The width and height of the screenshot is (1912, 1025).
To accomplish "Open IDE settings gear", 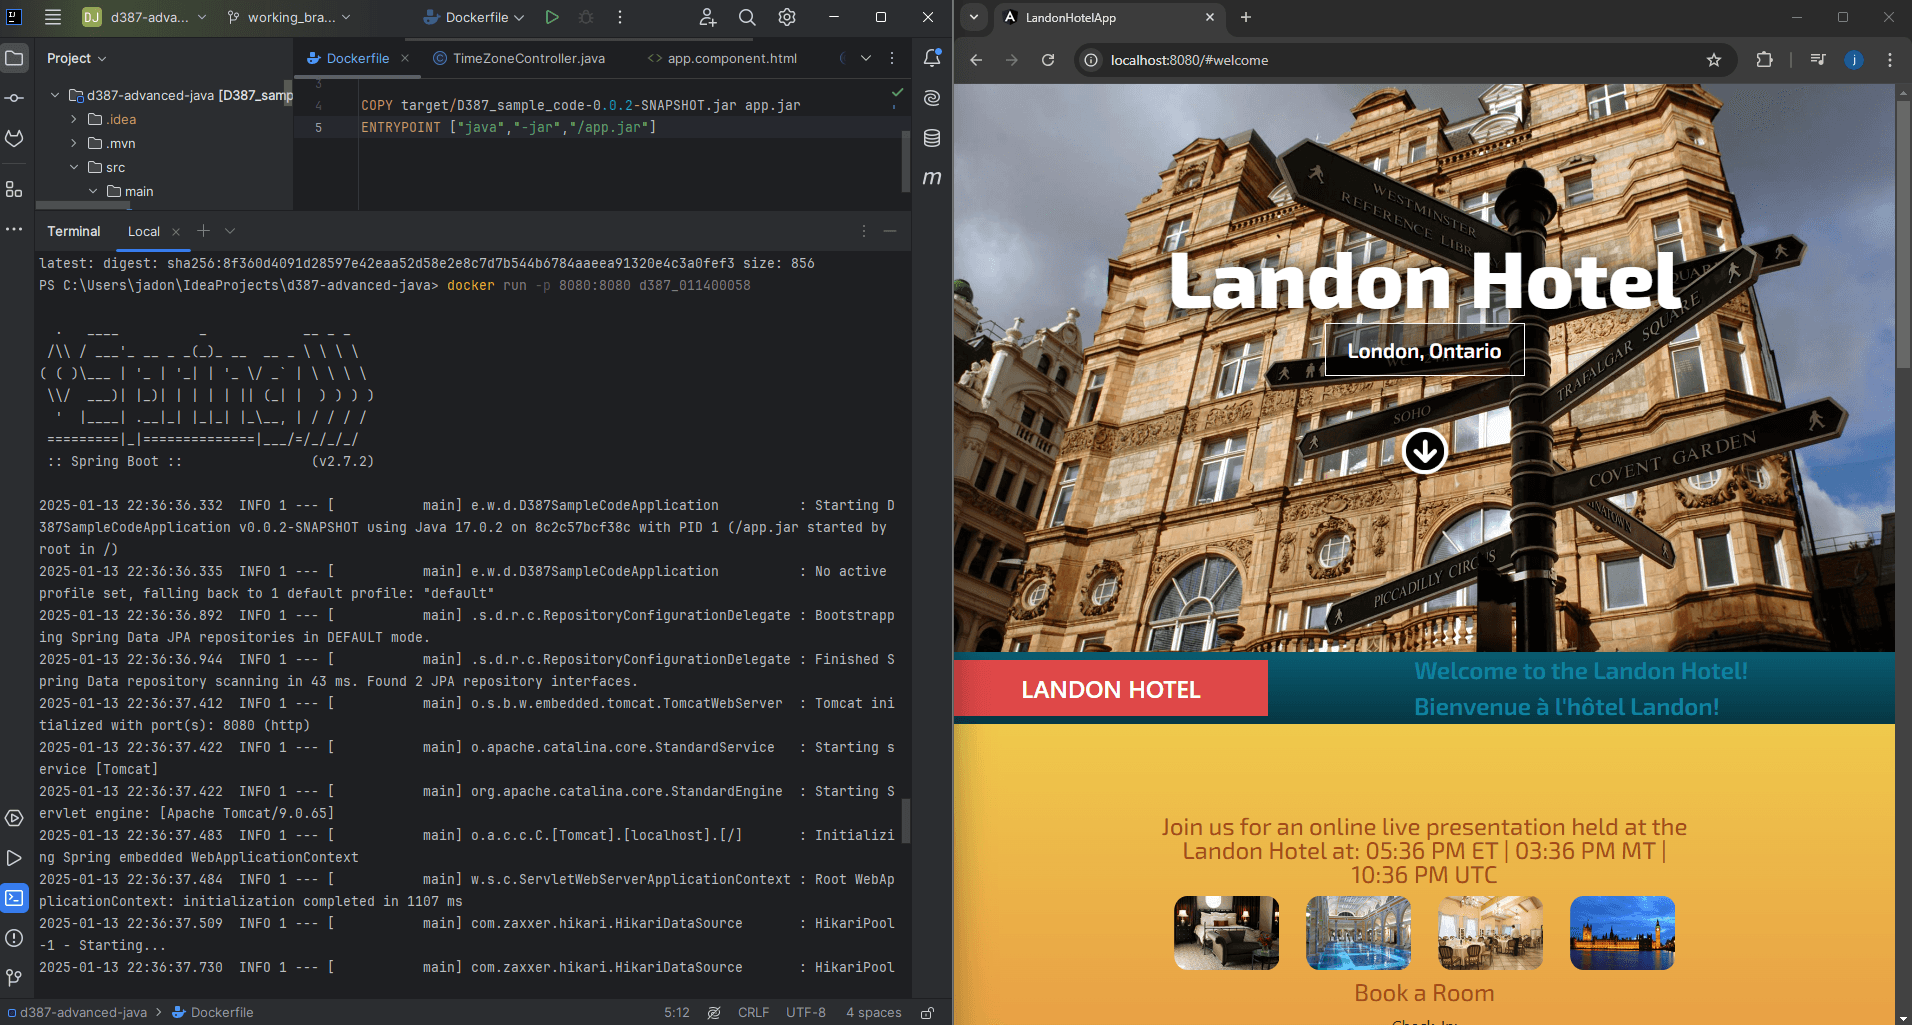I will pos(787,17).
